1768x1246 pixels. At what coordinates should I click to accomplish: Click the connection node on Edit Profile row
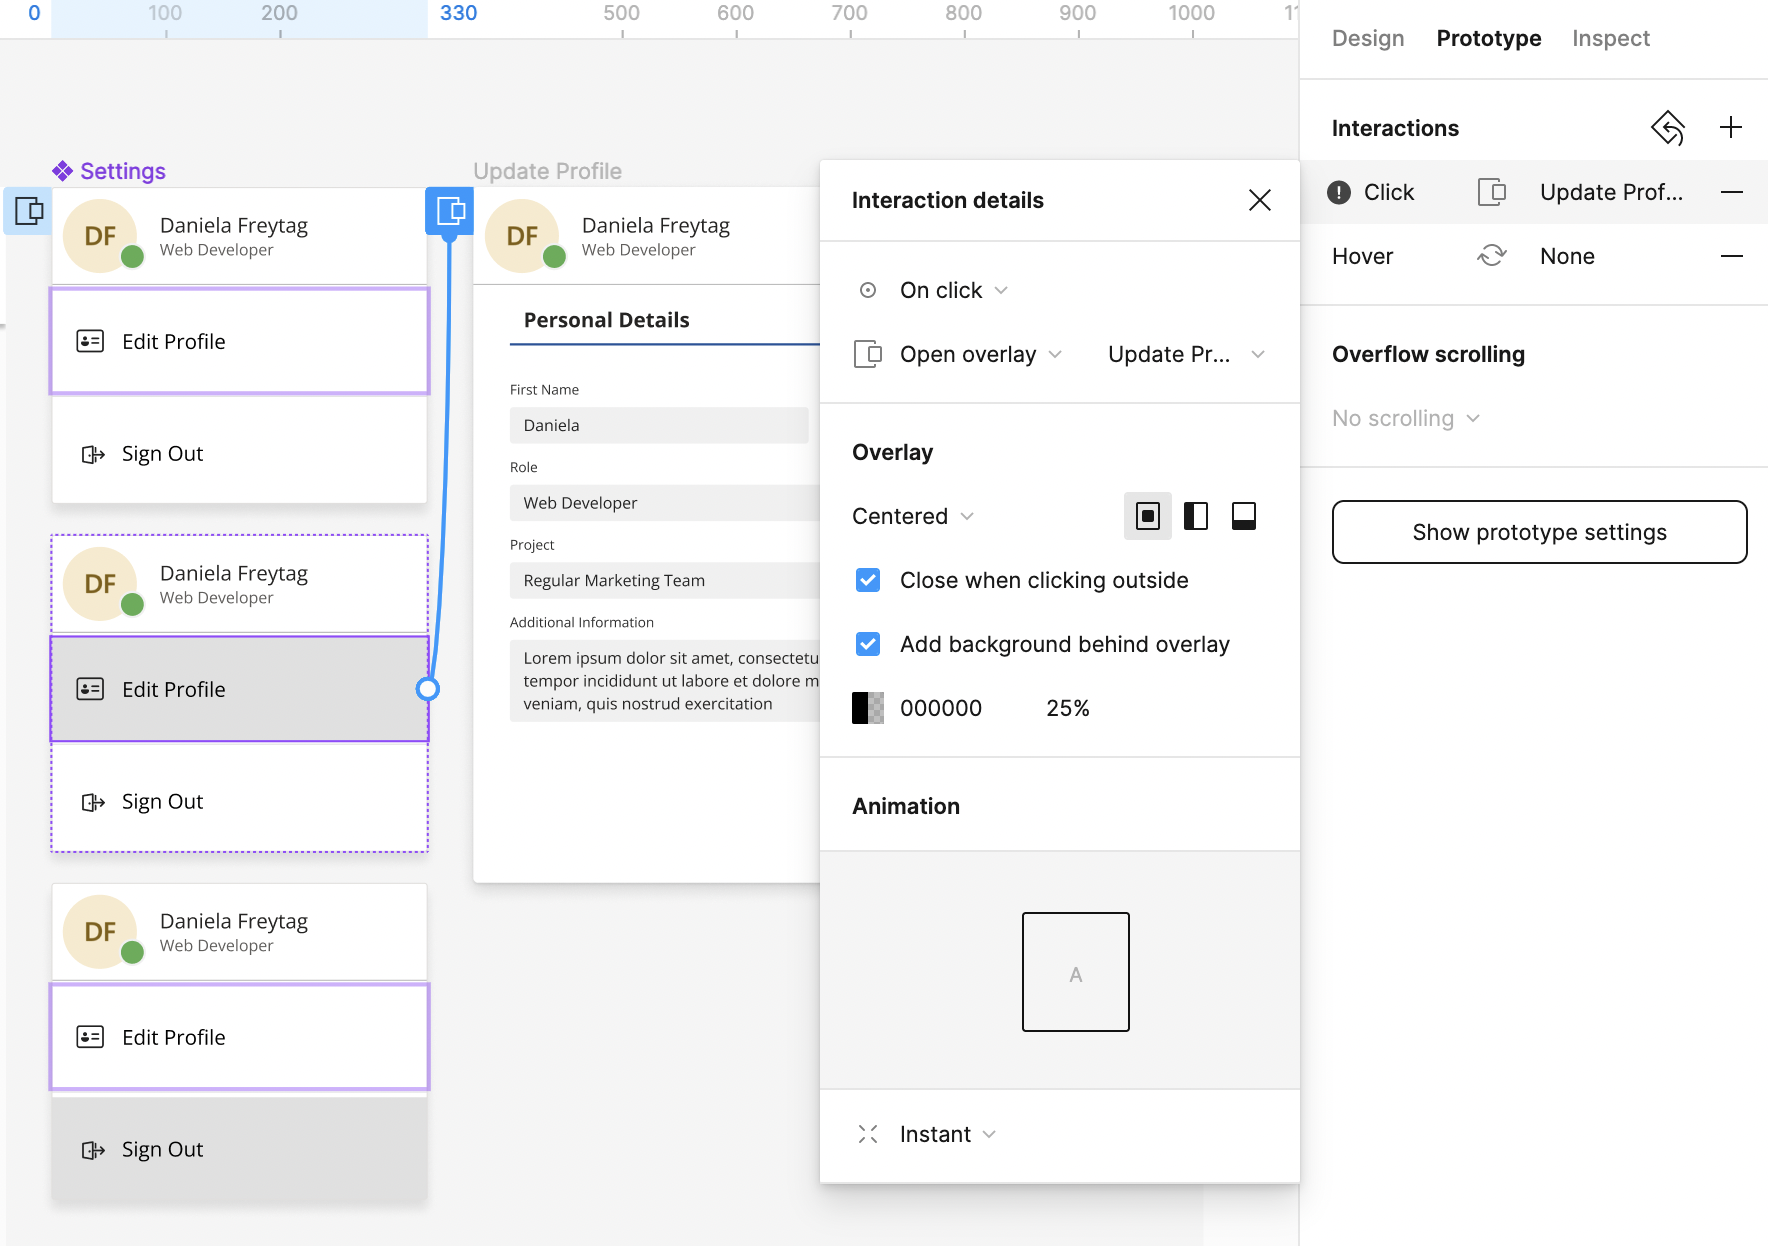tap(428, 689)
